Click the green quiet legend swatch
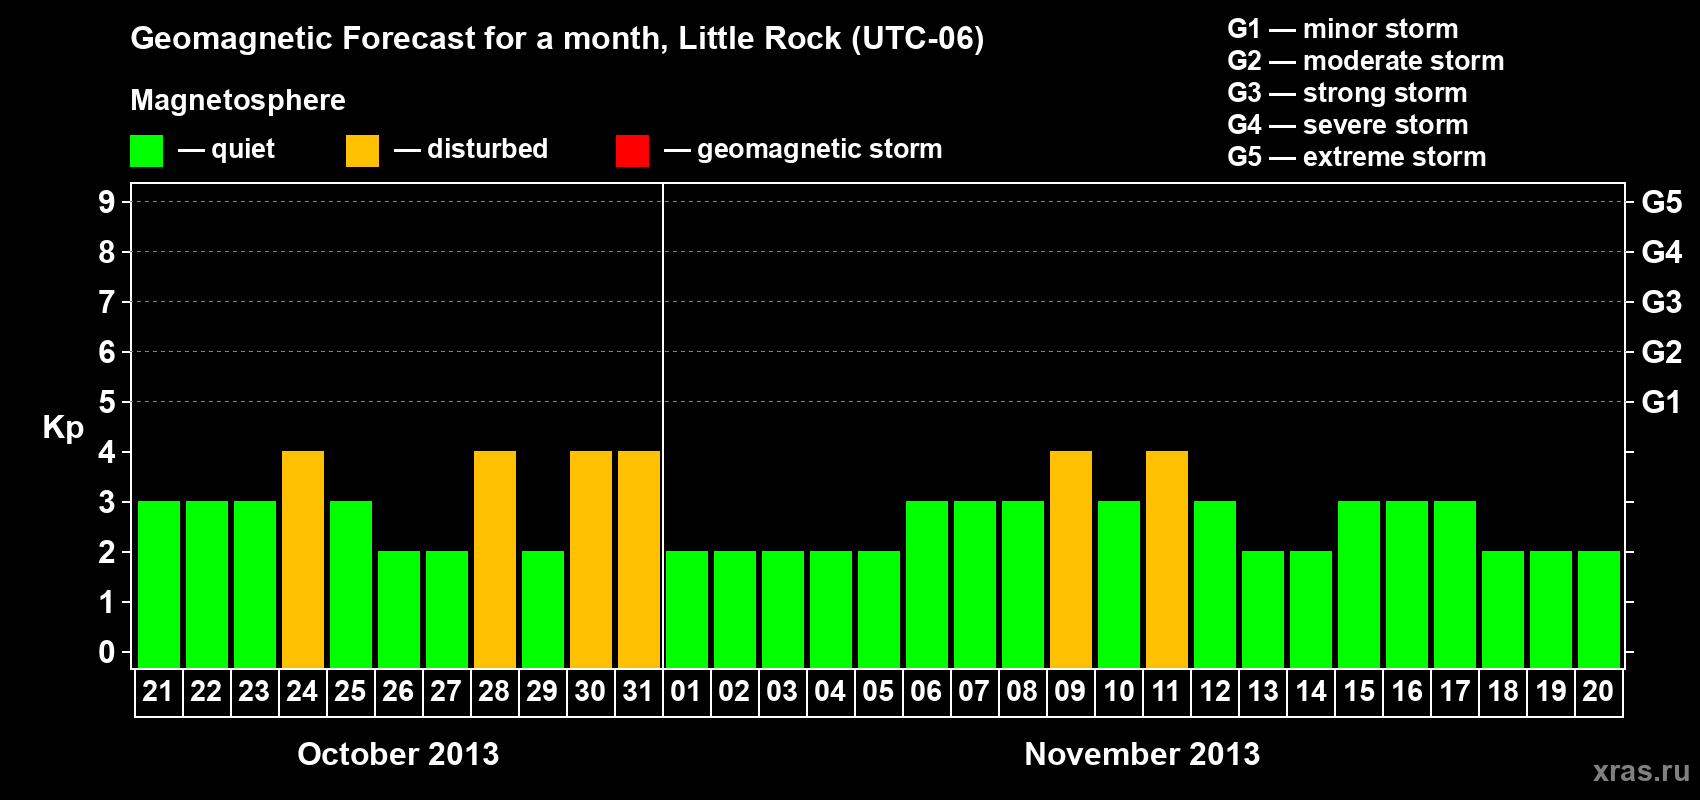The image size is (1700, 800). point(146,151)
